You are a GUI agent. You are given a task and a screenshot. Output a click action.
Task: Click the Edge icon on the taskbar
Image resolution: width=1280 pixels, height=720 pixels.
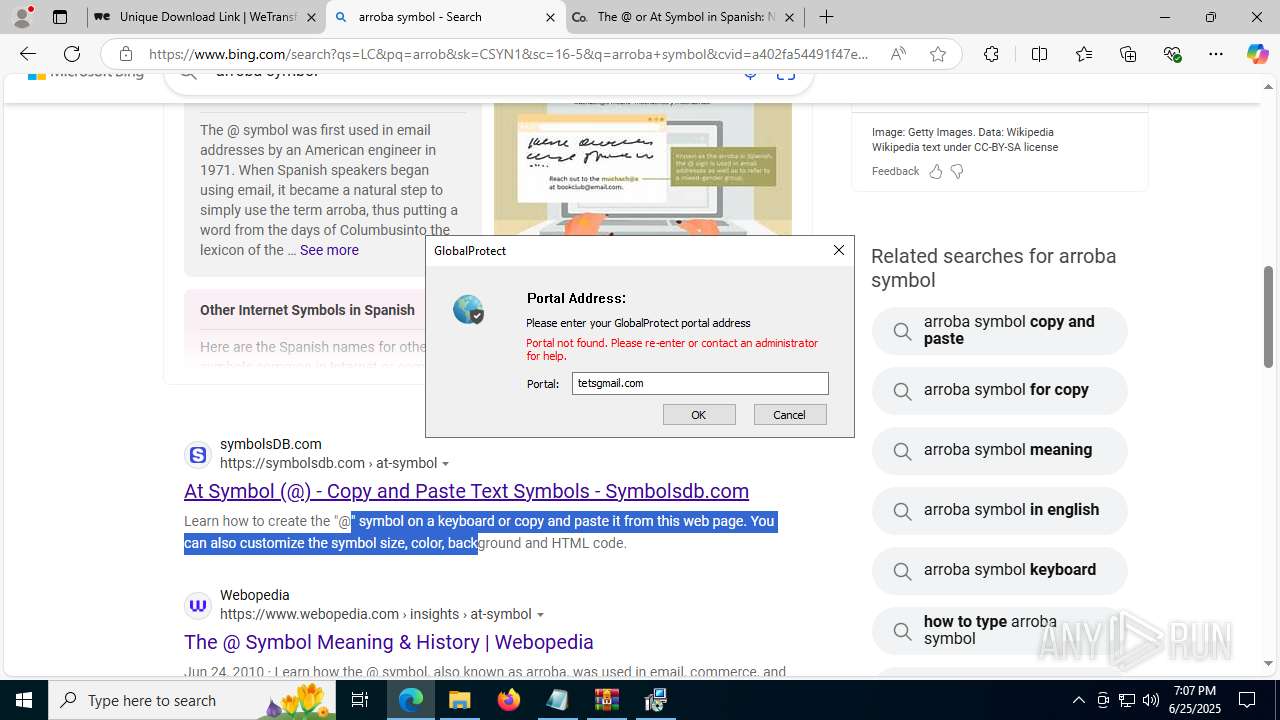point(411,700)
